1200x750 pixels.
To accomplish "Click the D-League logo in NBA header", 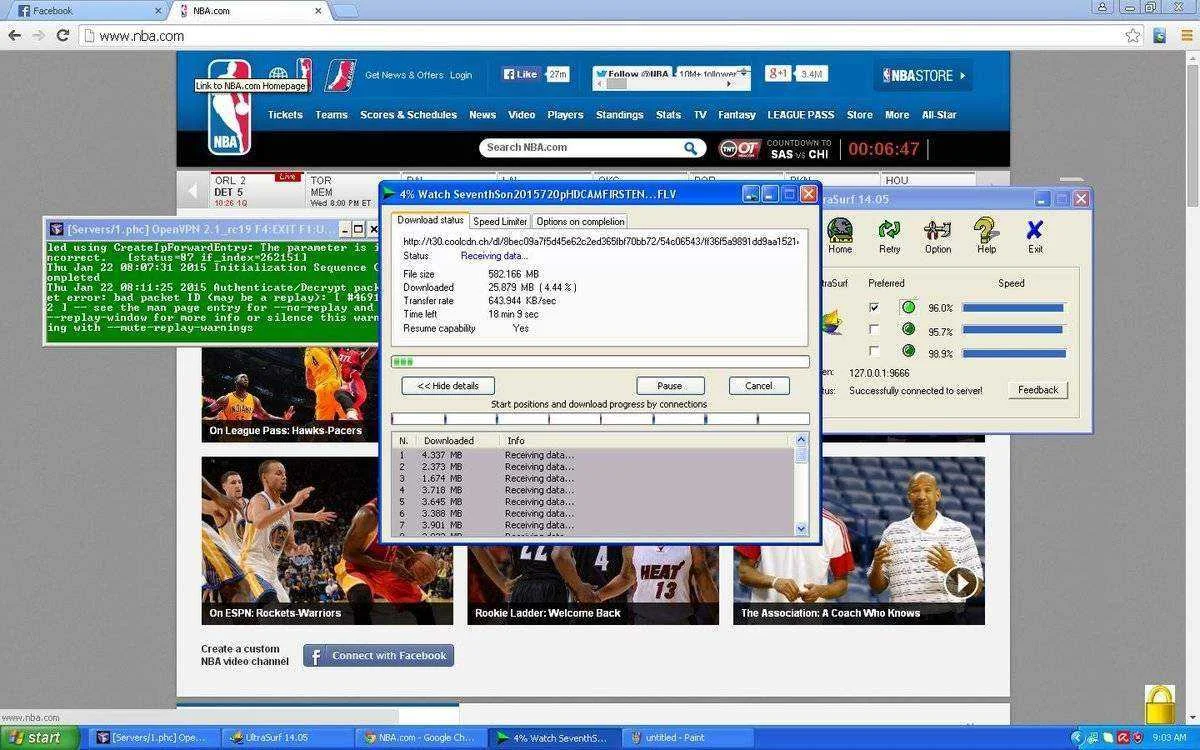I will 340,75.
